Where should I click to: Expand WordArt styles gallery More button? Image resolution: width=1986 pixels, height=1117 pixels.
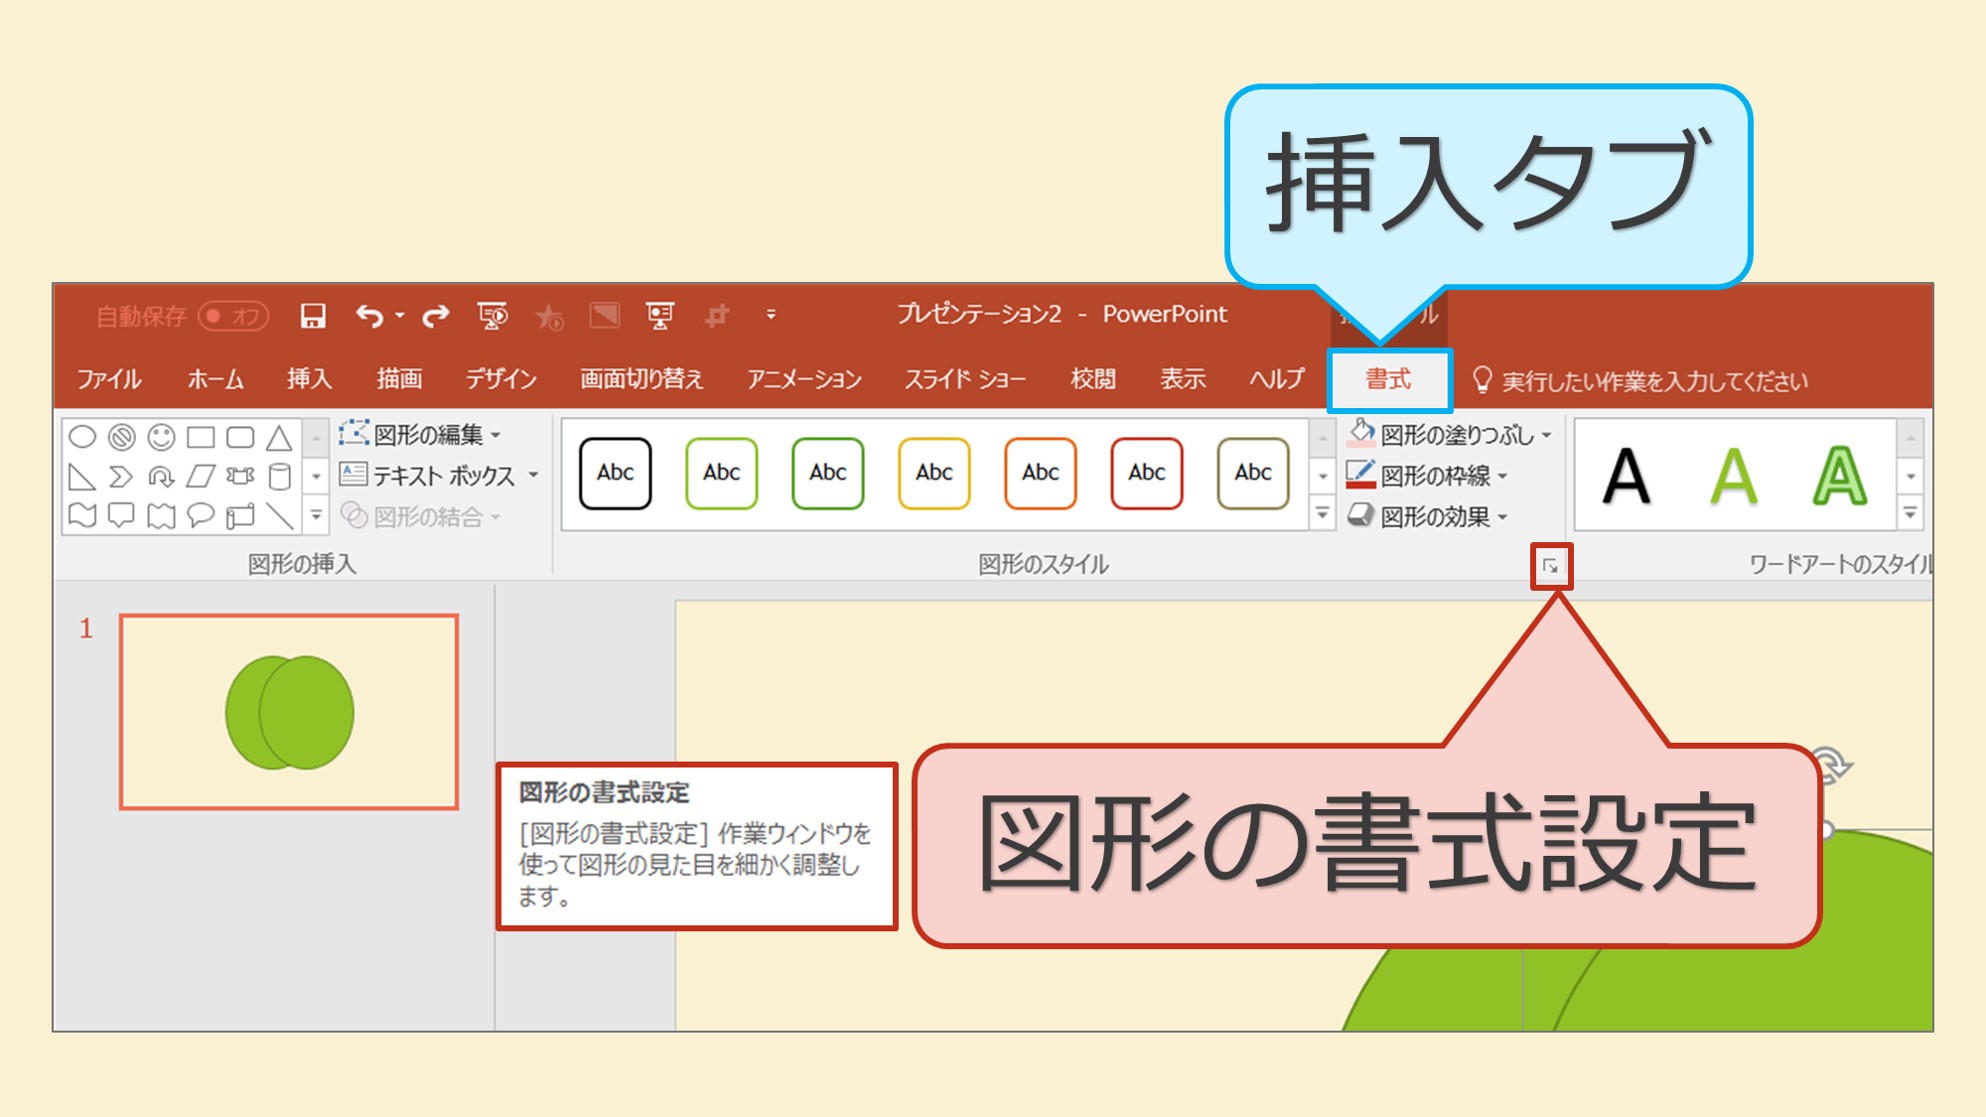point(1910,515)
